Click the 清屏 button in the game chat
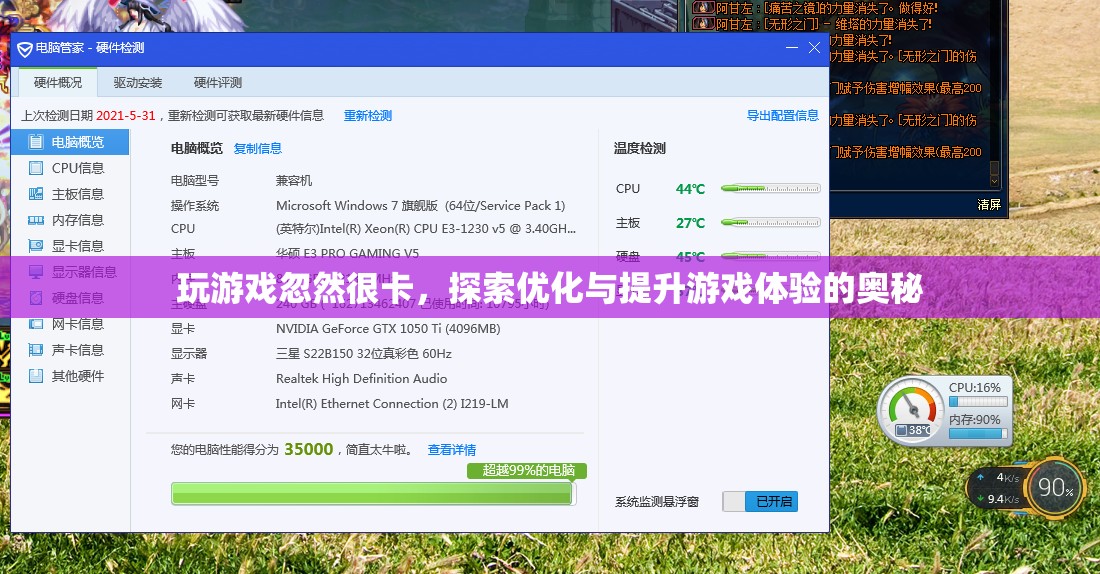 click(988, 204)
